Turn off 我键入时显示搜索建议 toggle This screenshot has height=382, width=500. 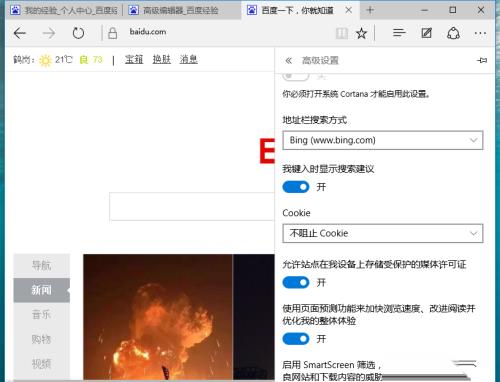(296, 187)
